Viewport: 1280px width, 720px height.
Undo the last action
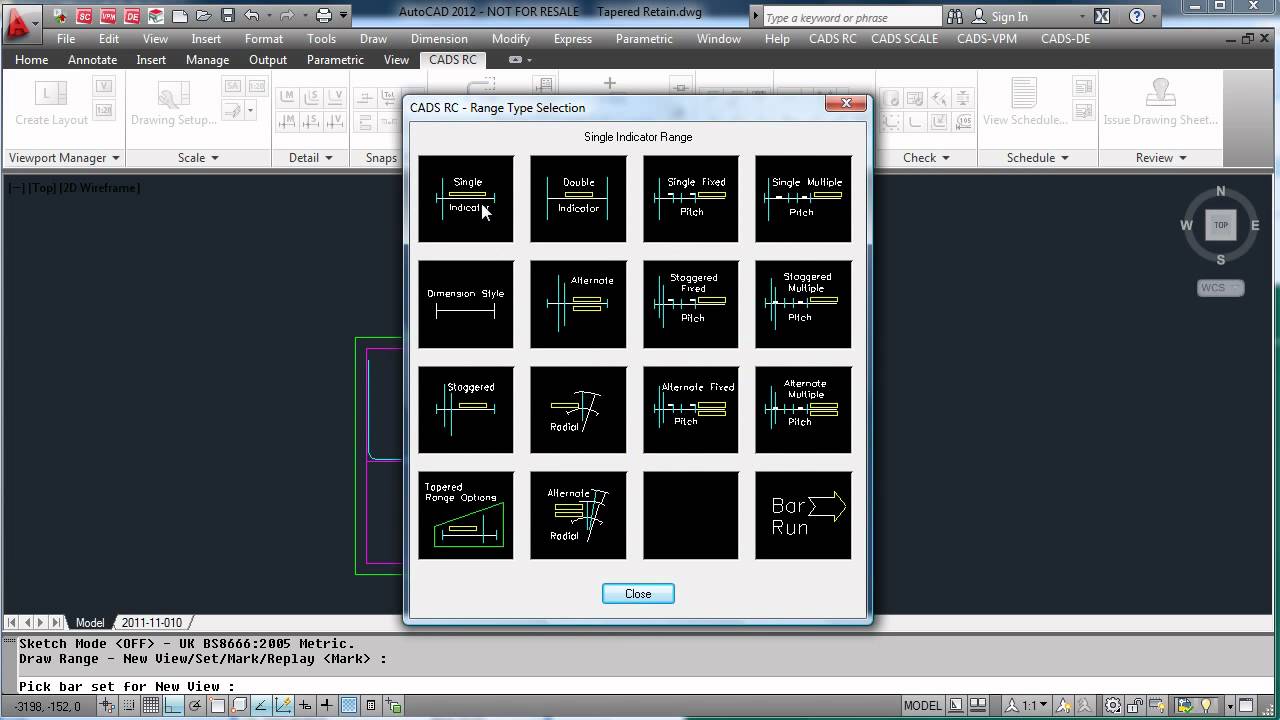pyautogui.click(x=252, y=16)
